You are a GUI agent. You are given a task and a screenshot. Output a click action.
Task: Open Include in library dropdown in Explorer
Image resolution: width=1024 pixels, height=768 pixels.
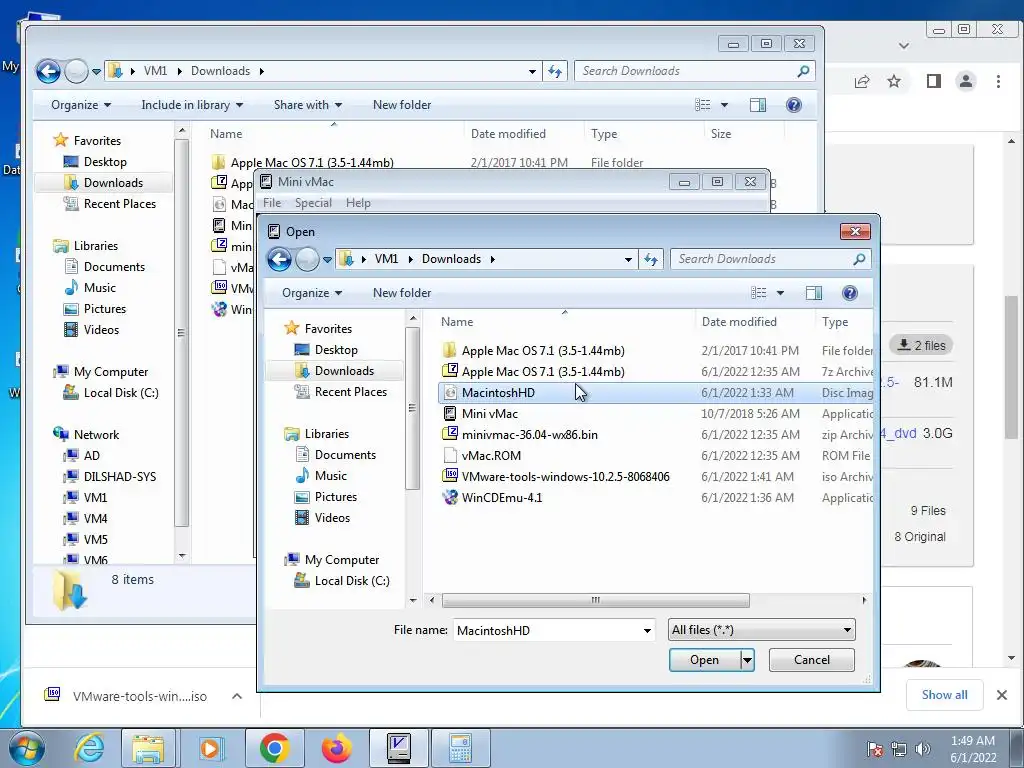pos(192,105)
